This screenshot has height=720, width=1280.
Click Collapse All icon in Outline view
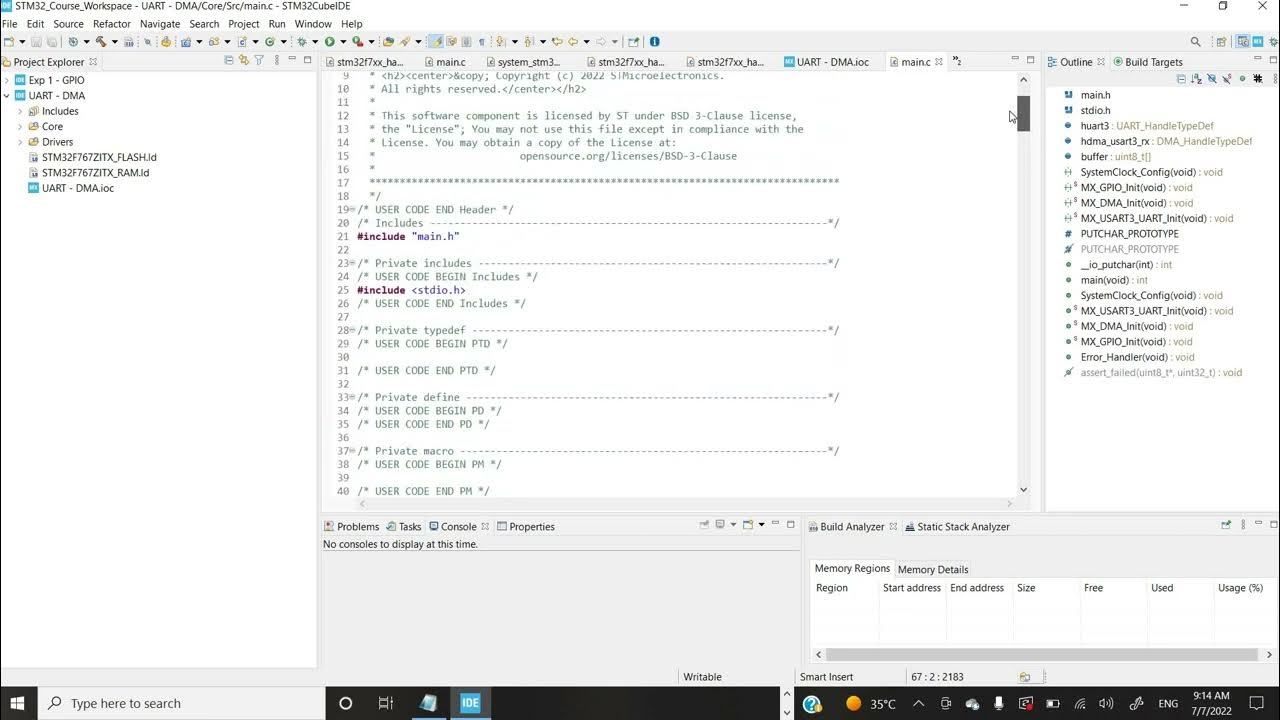click(x=1182, y=79)
